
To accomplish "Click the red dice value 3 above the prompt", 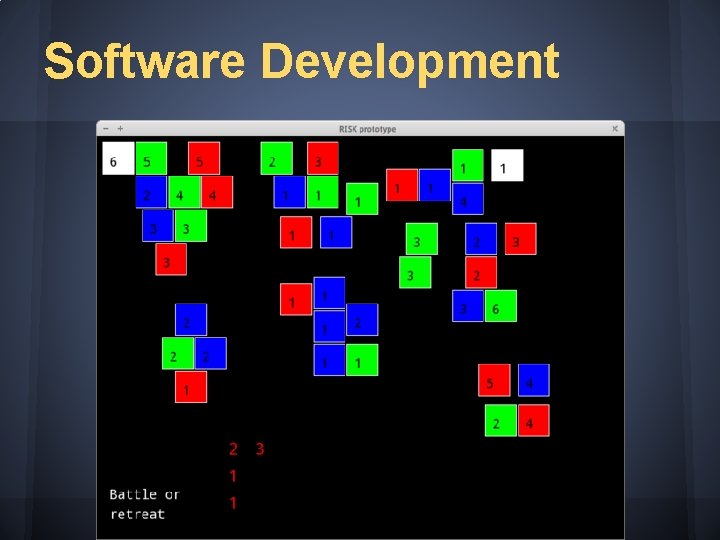I will click(x=260, y=449).
